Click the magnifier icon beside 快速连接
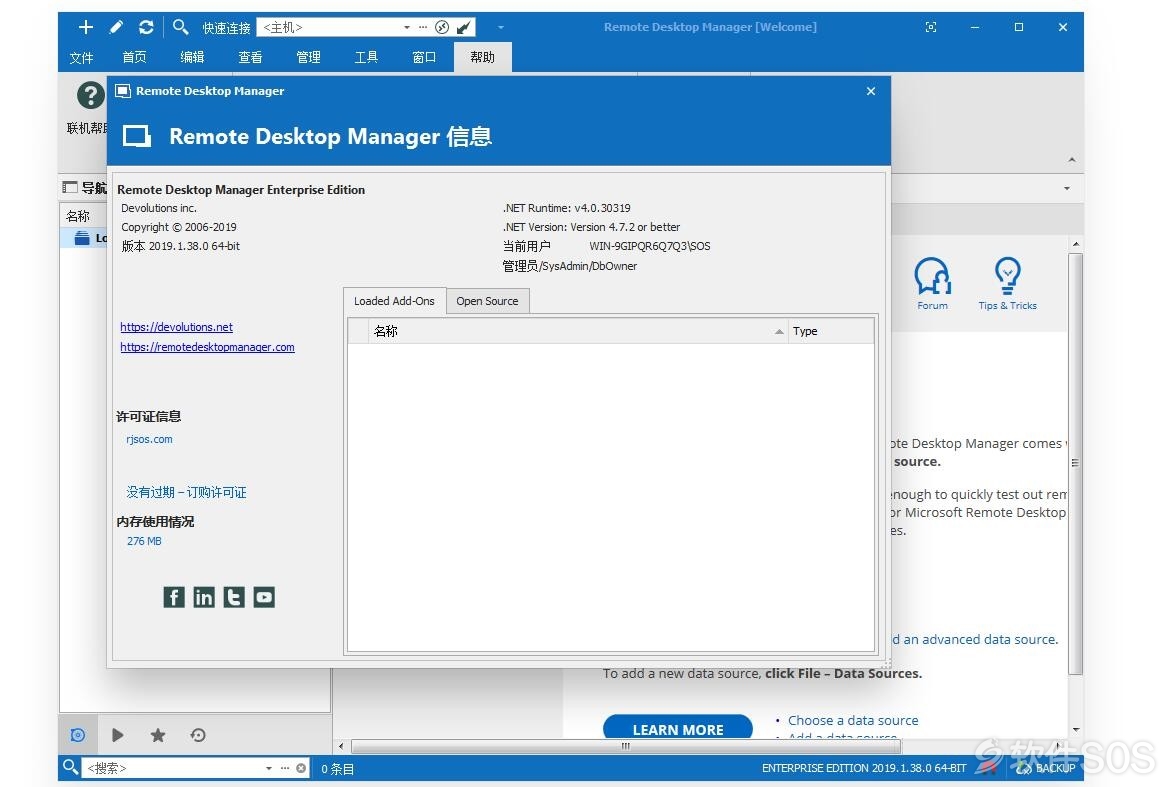This screenshot has width=1172, height=787. pyautogui.click(x=180, y=28)
